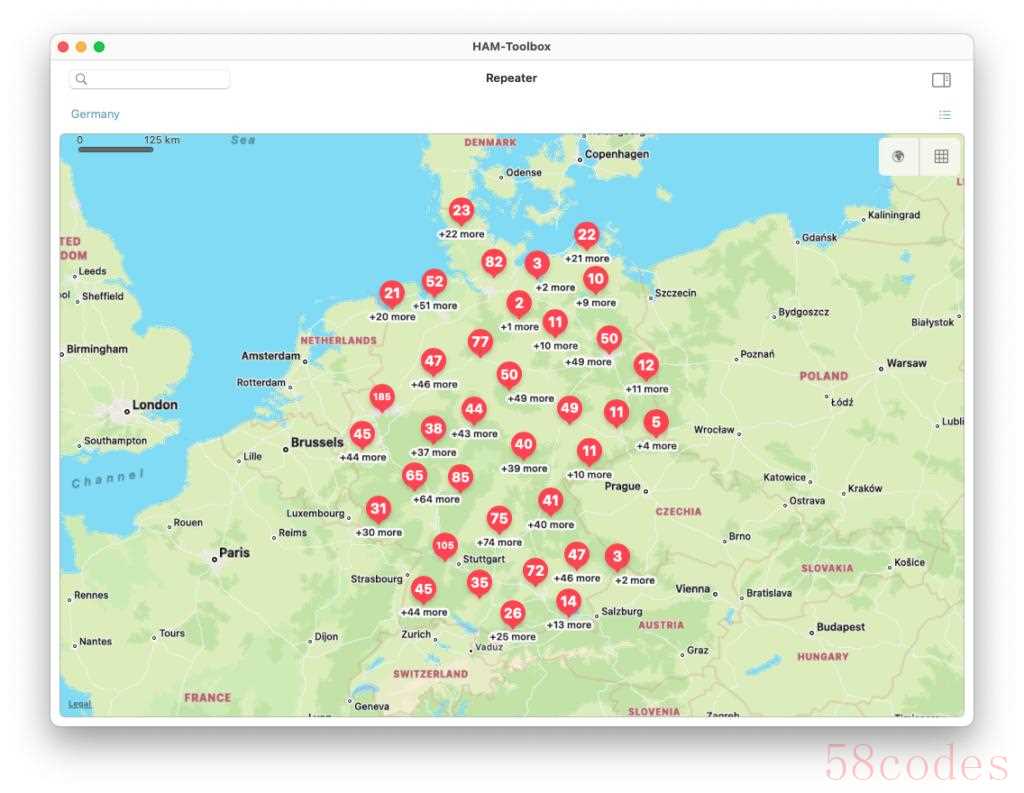
Task: Open the Germany breadcrumb link
Action: click(x=95, y=114)
